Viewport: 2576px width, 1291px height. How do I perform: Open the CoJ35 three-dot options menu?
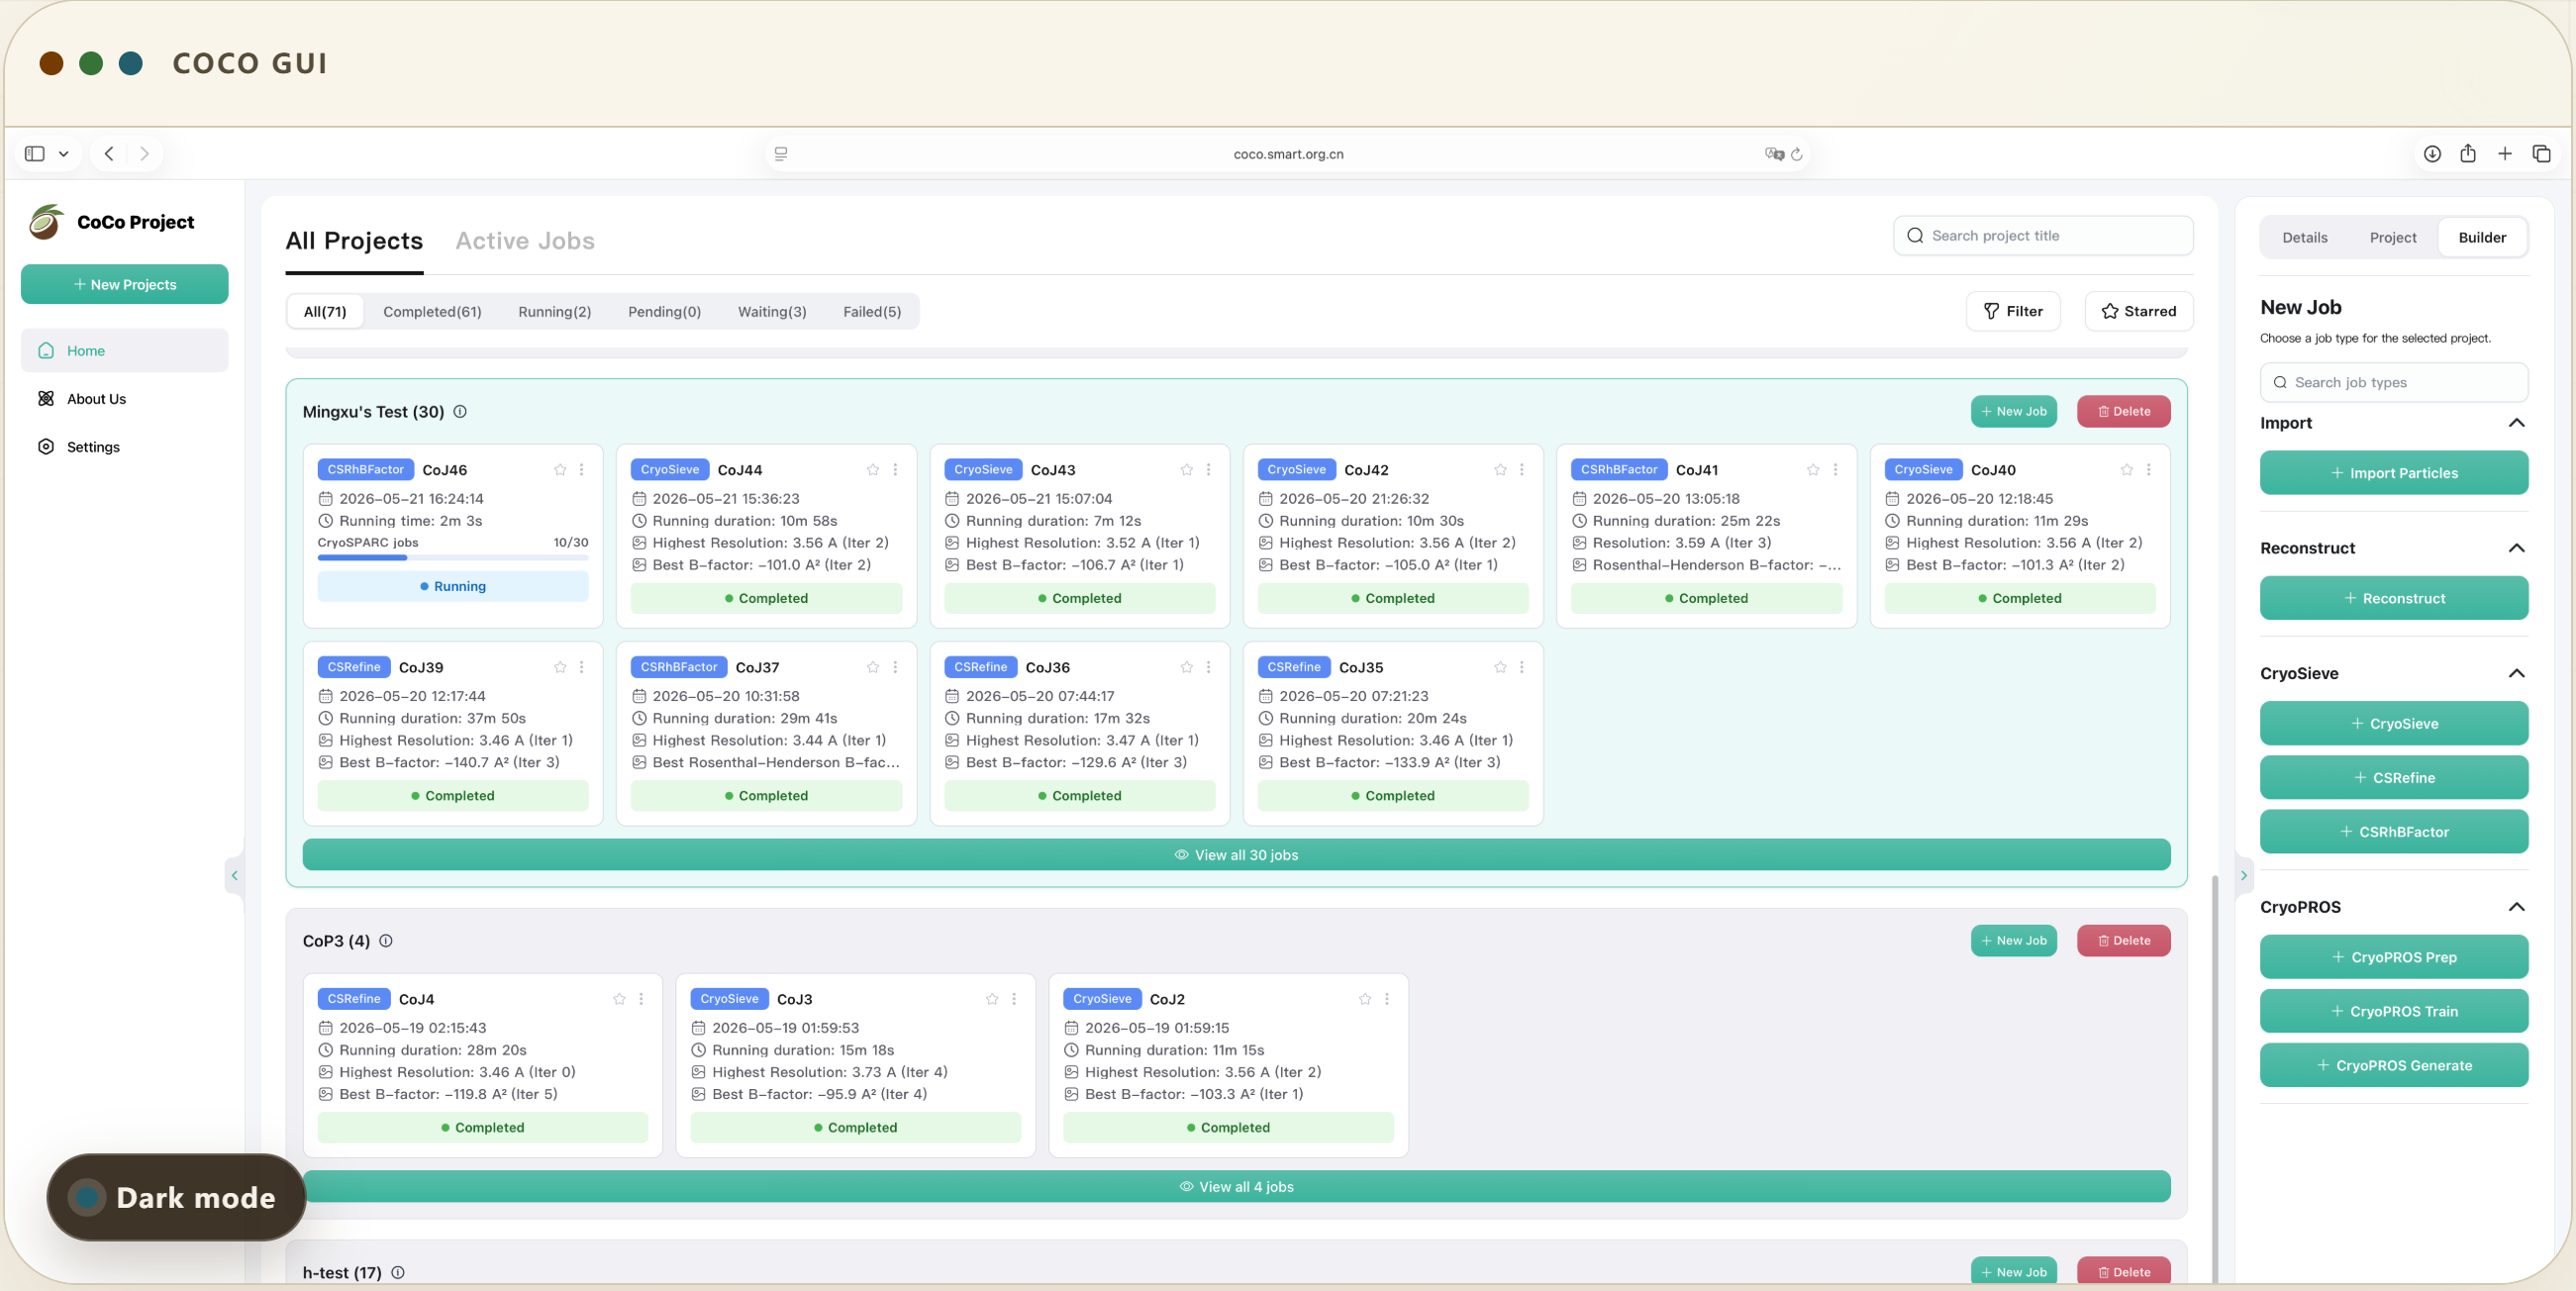point(1522,667)
